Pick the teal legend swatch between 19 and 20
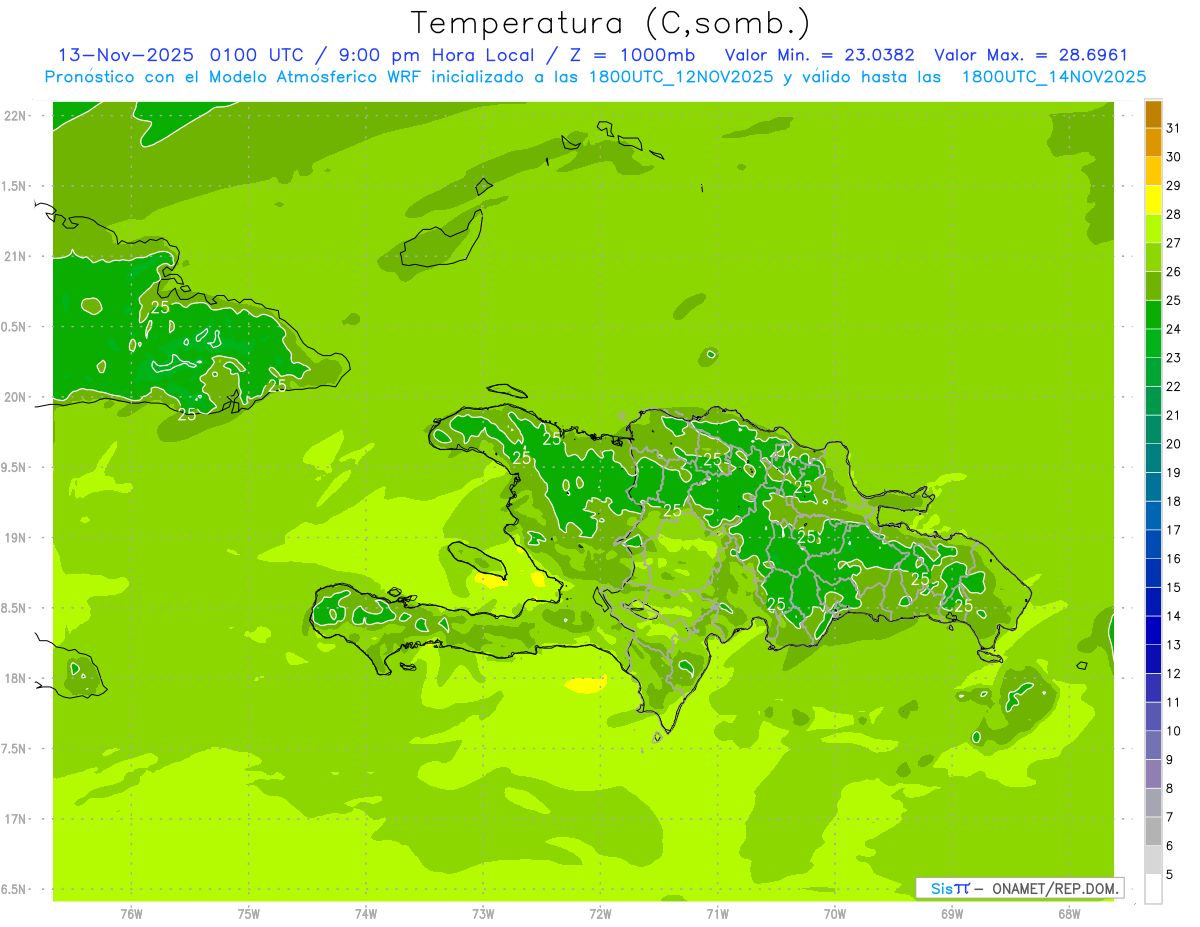This screenshot has width=1200, height=927. point(1153,458)
